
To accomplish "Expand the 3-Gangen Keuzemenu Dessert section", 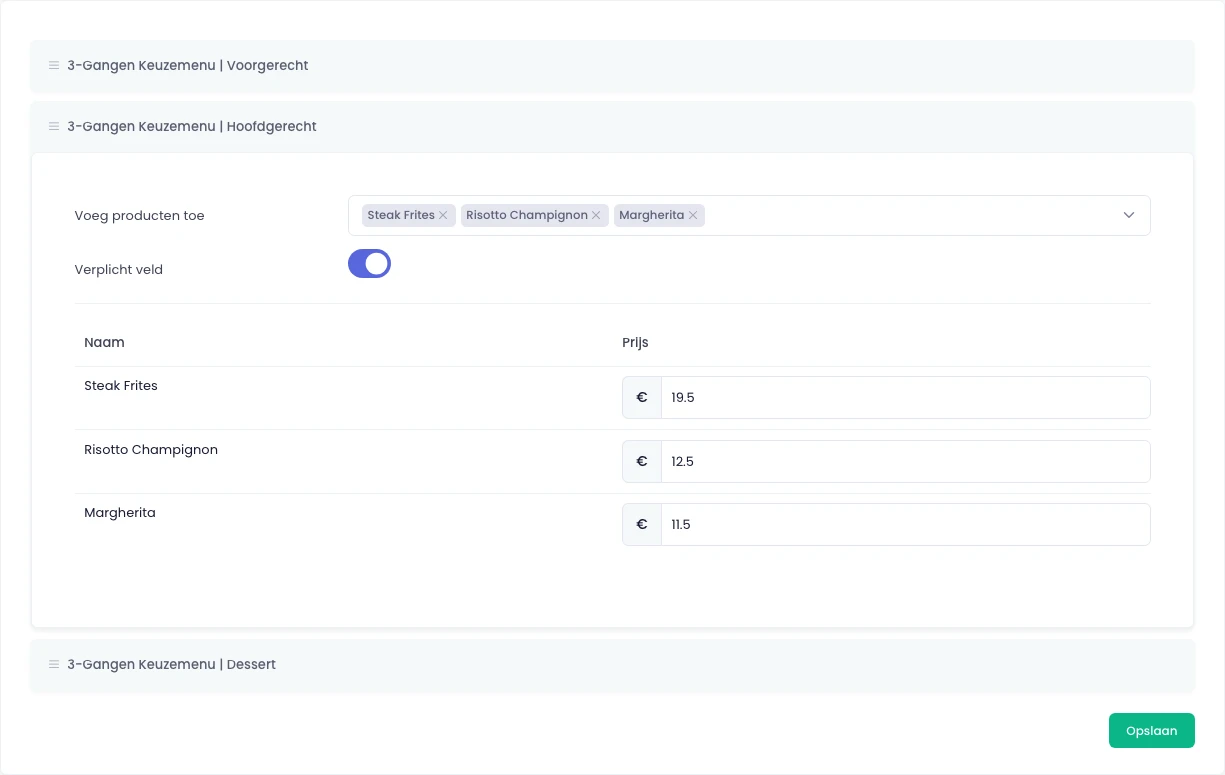I will (x=612, y=665).
